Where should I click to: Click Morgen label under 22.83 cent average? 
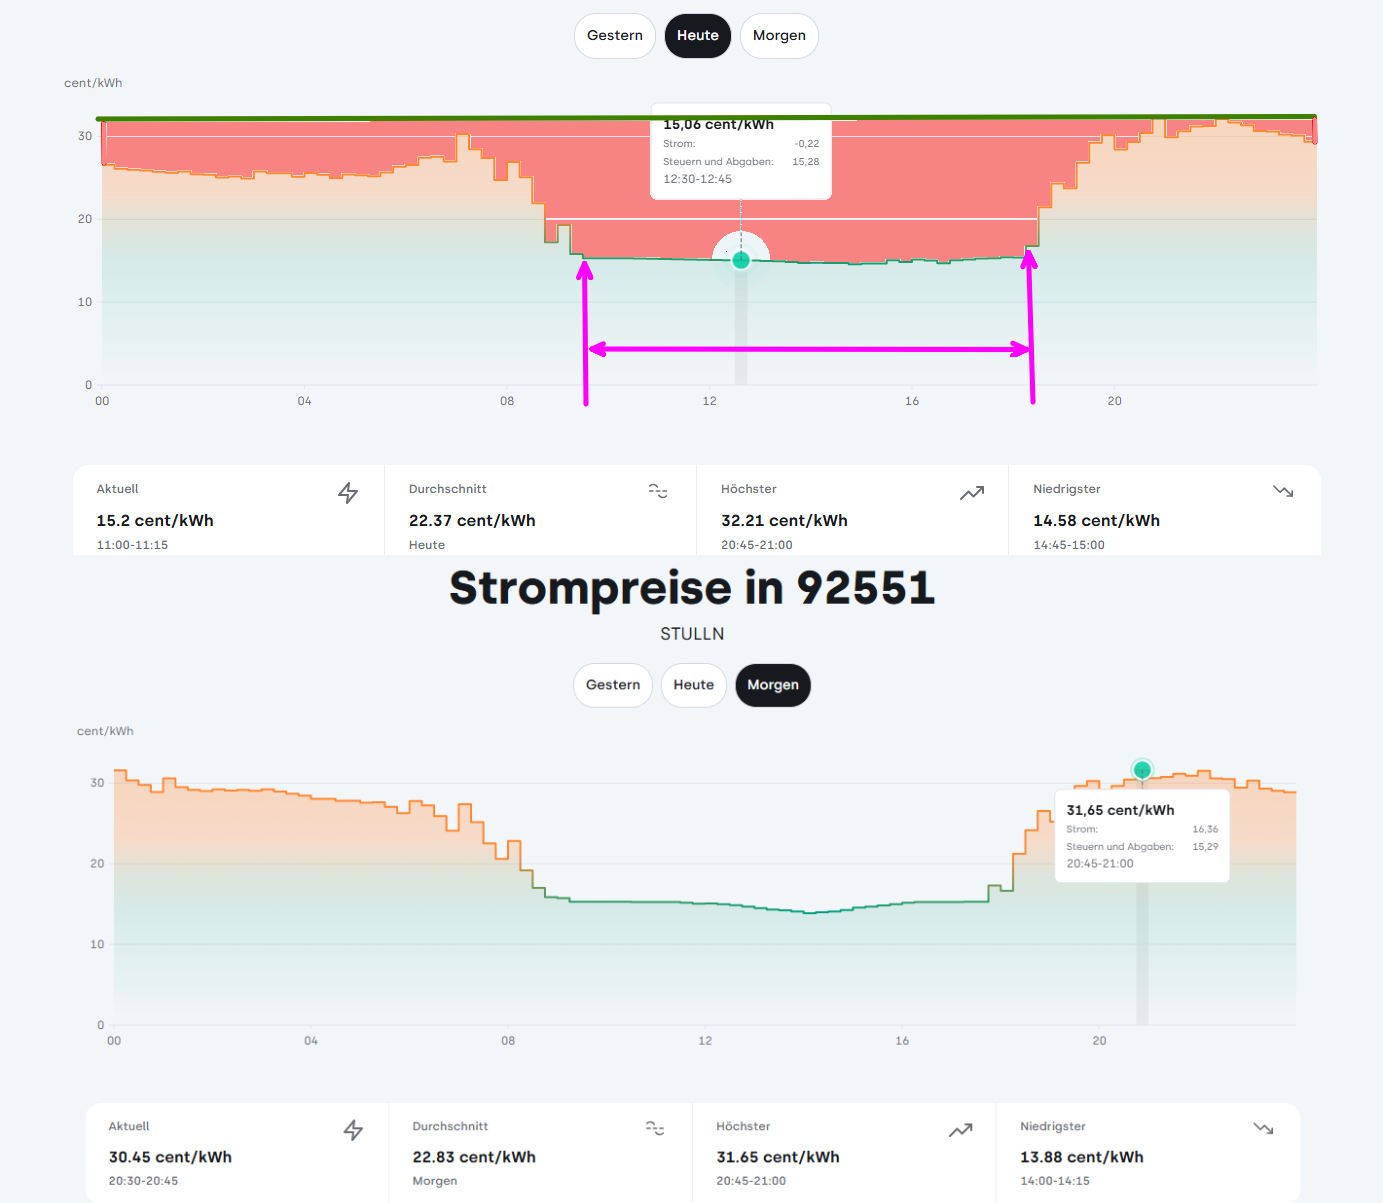[435, 1181]
